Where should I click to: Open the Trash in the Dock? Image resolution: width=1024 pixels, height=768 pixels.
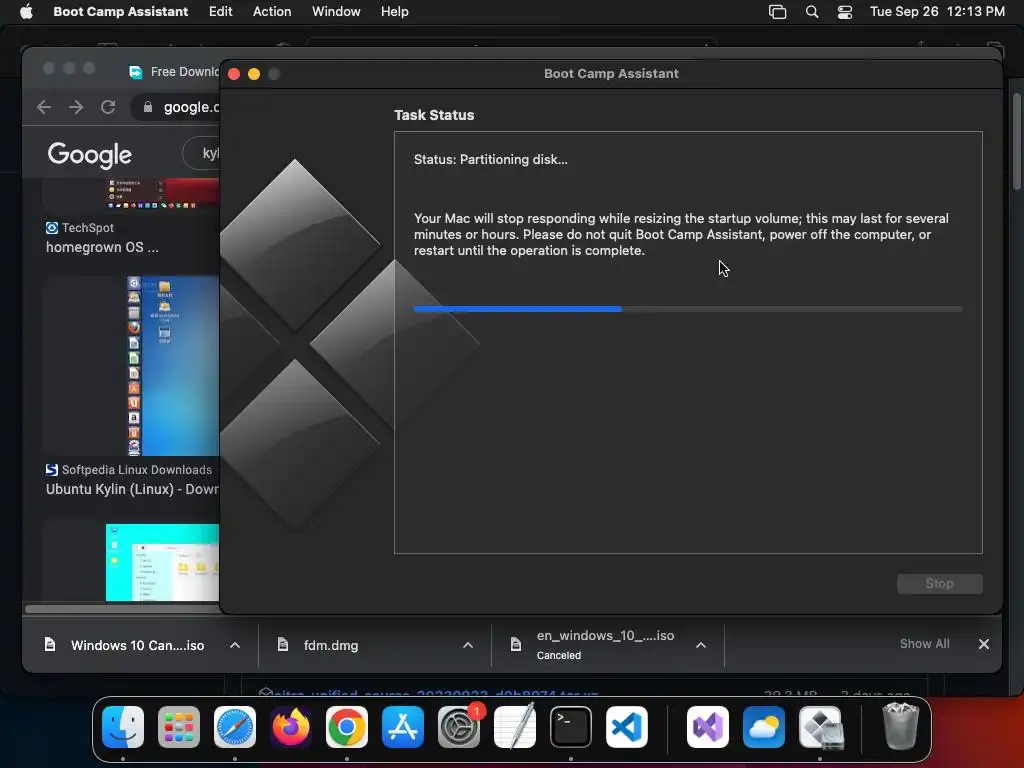(x=901, y=727)
